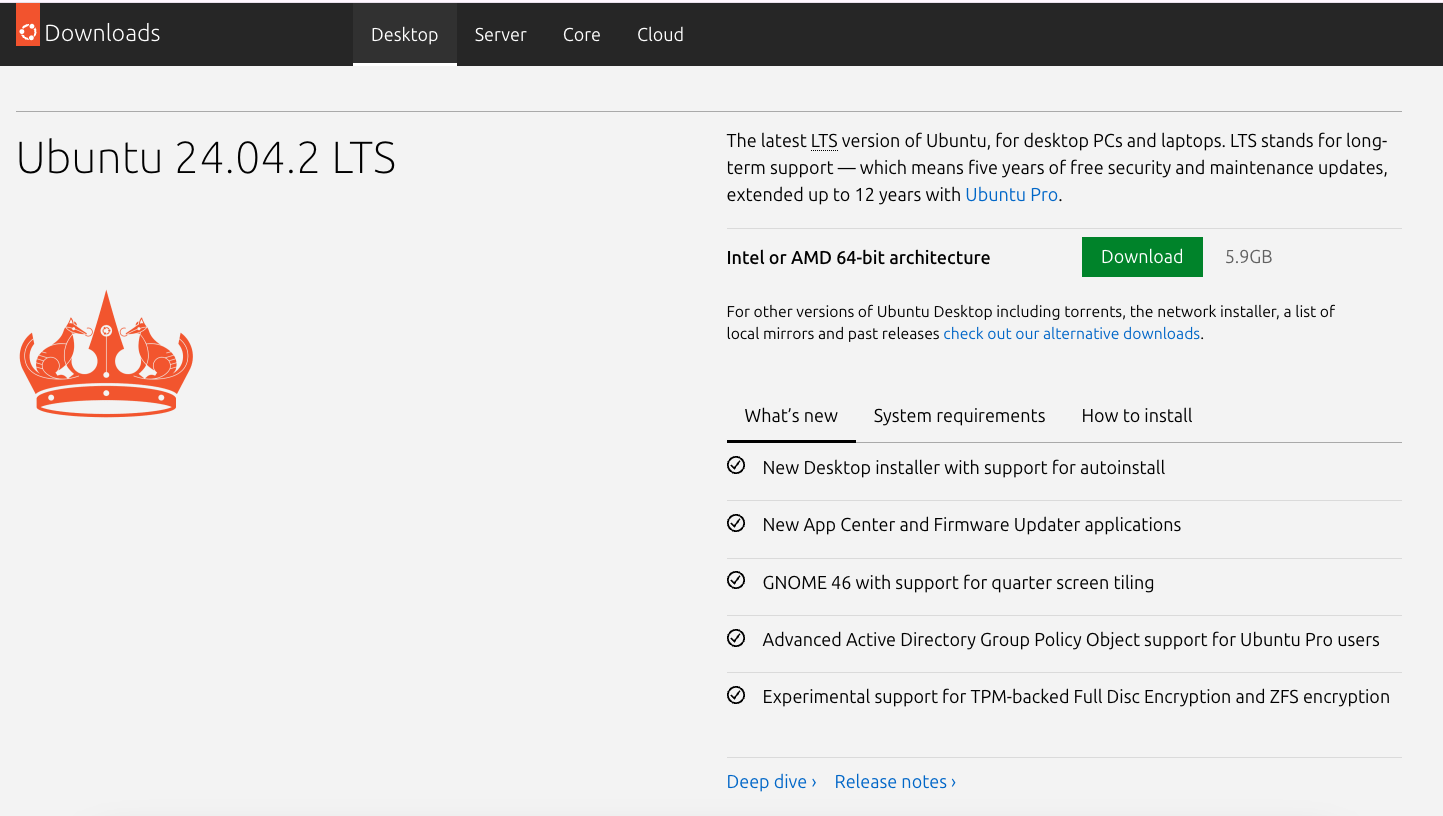
Task: Click the Ubuntu logo icon in header
Action: click(28, 32)
